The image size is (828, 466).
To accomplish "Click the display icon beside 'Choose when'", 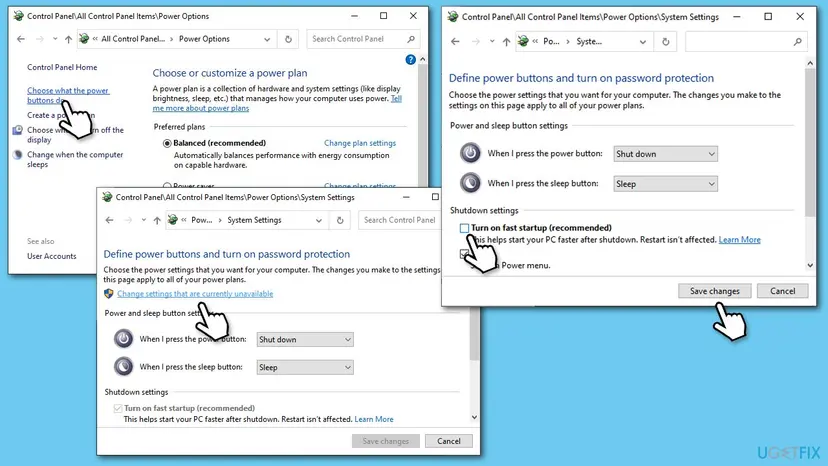I will pos(18,130).
